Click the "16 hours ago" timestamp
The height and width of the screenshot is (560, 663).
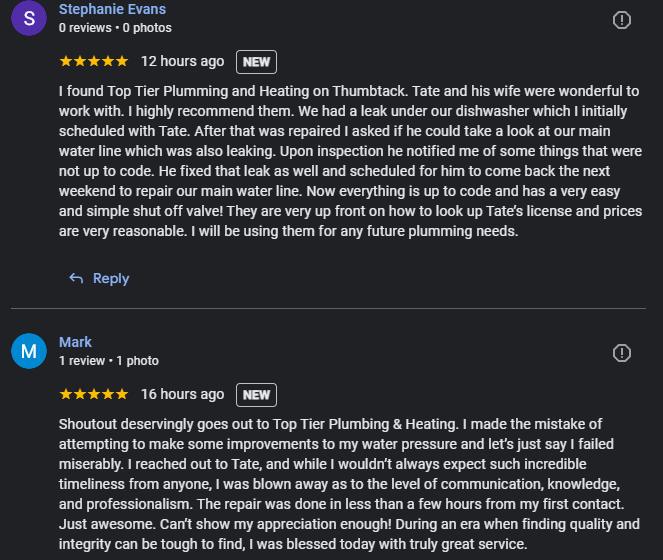pos(183,394)
